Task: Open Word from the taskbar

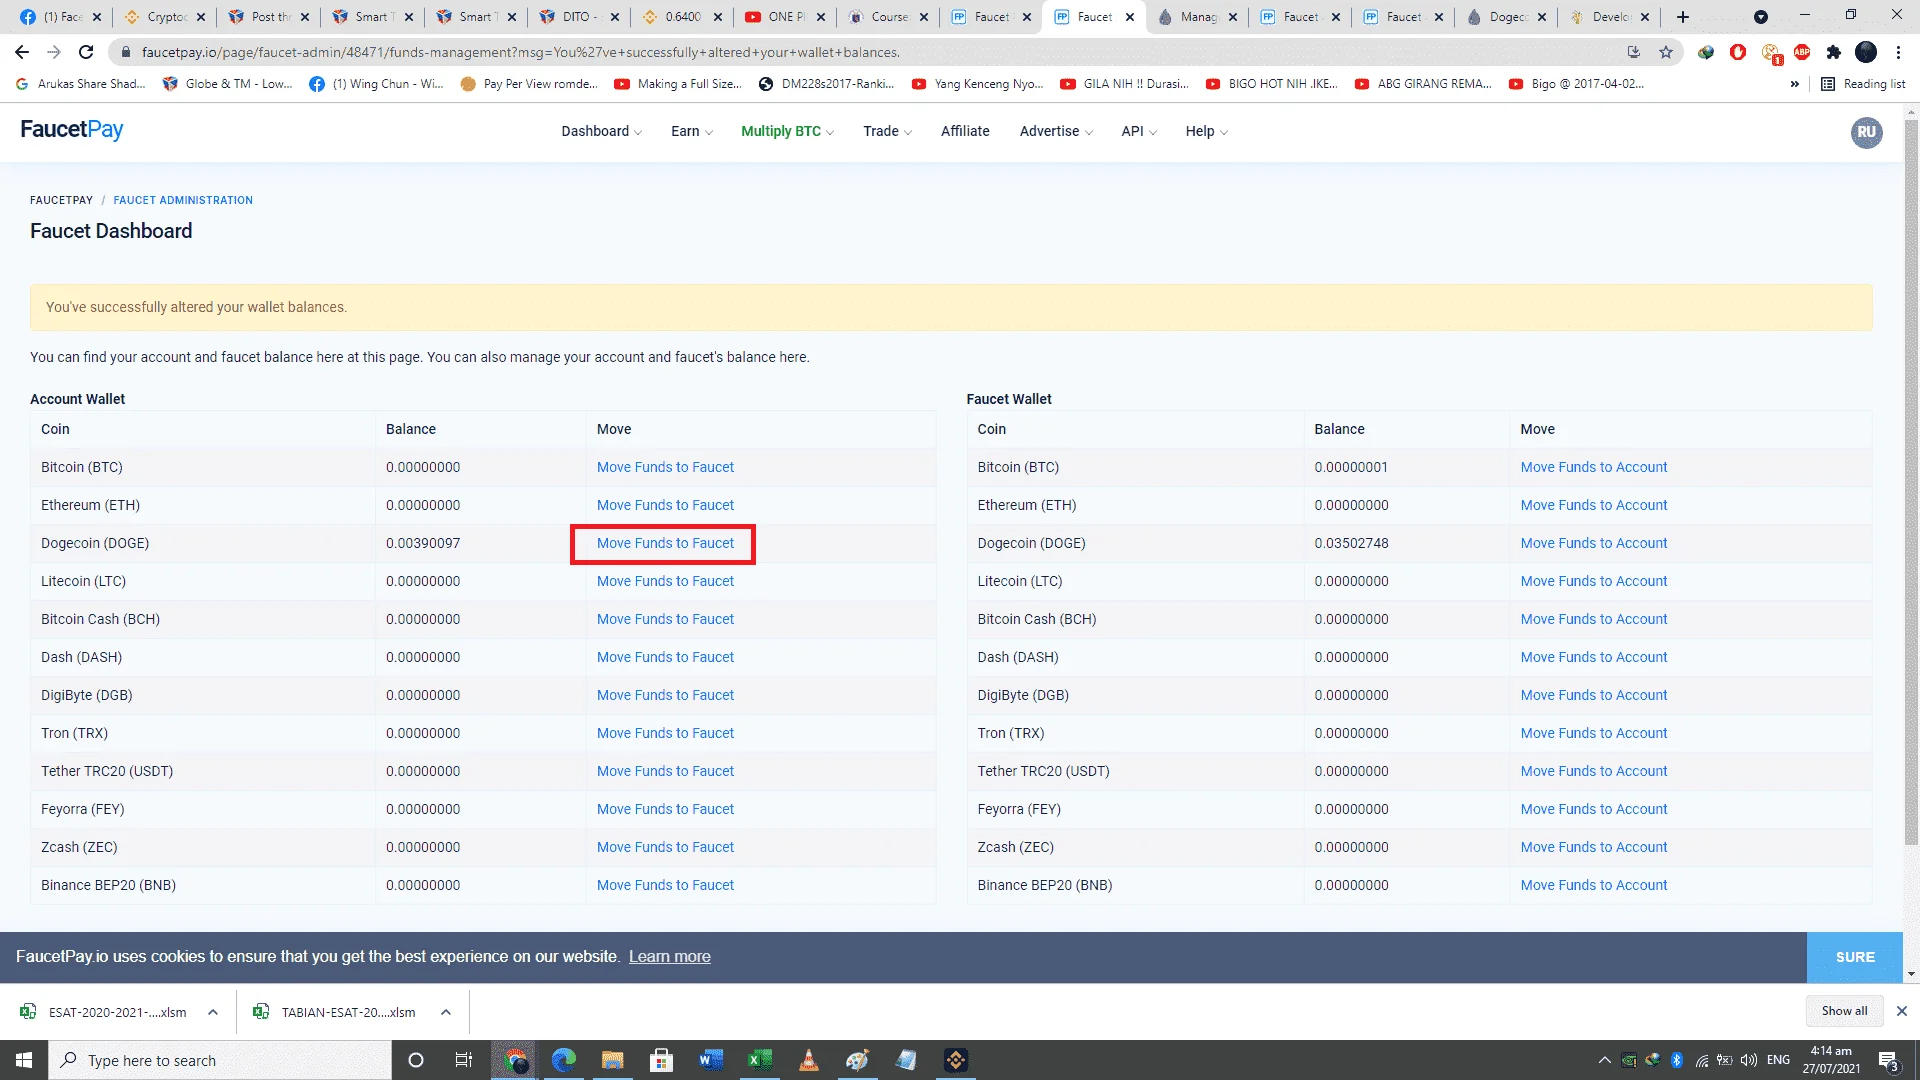Action: [x=711, y=1060]
